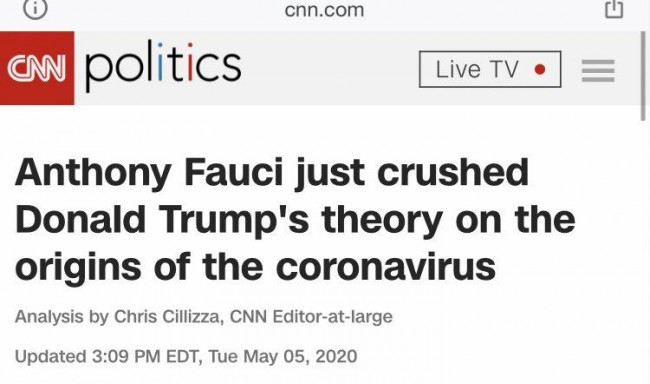This screenshot has width=650, height=384.
Task: Tap the site info icon in address bar
Action: (x=35, y=8)
